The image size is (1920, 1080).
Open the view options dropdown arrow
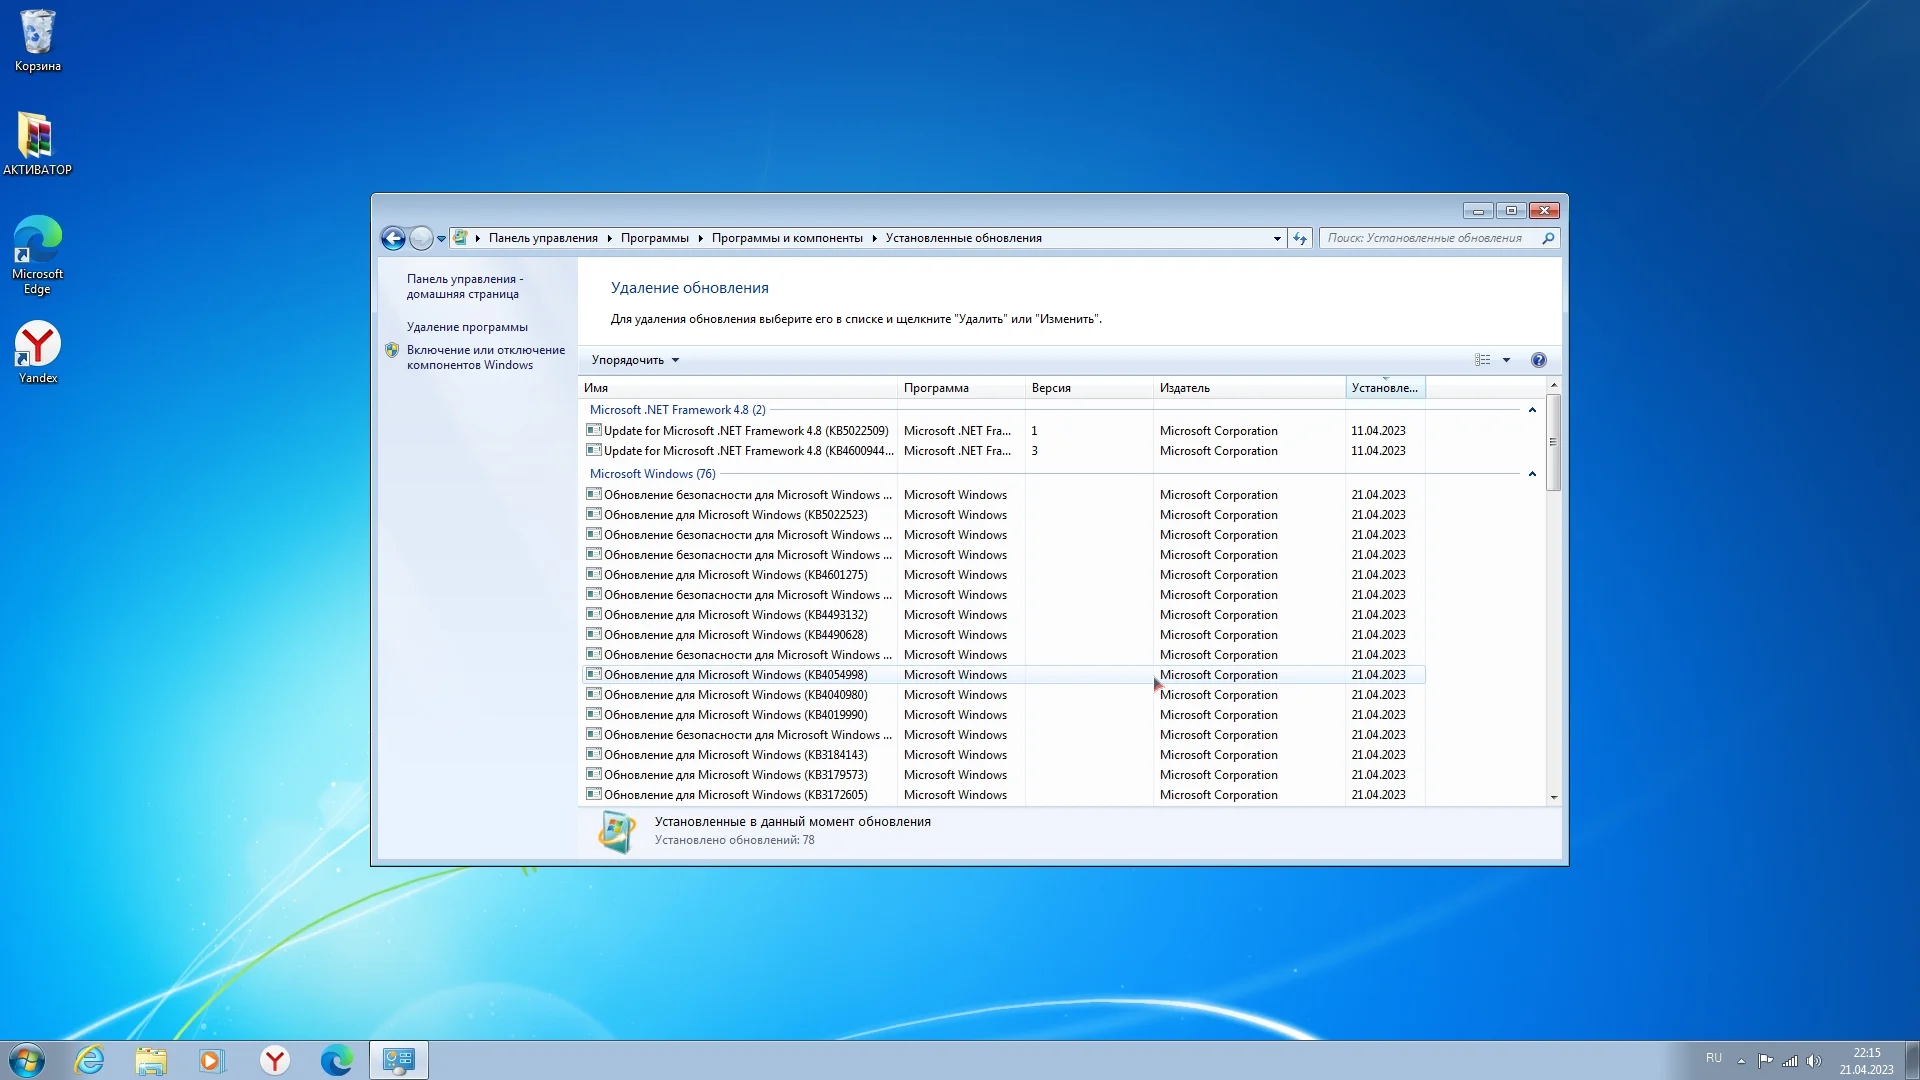[x=1506, y=360]
